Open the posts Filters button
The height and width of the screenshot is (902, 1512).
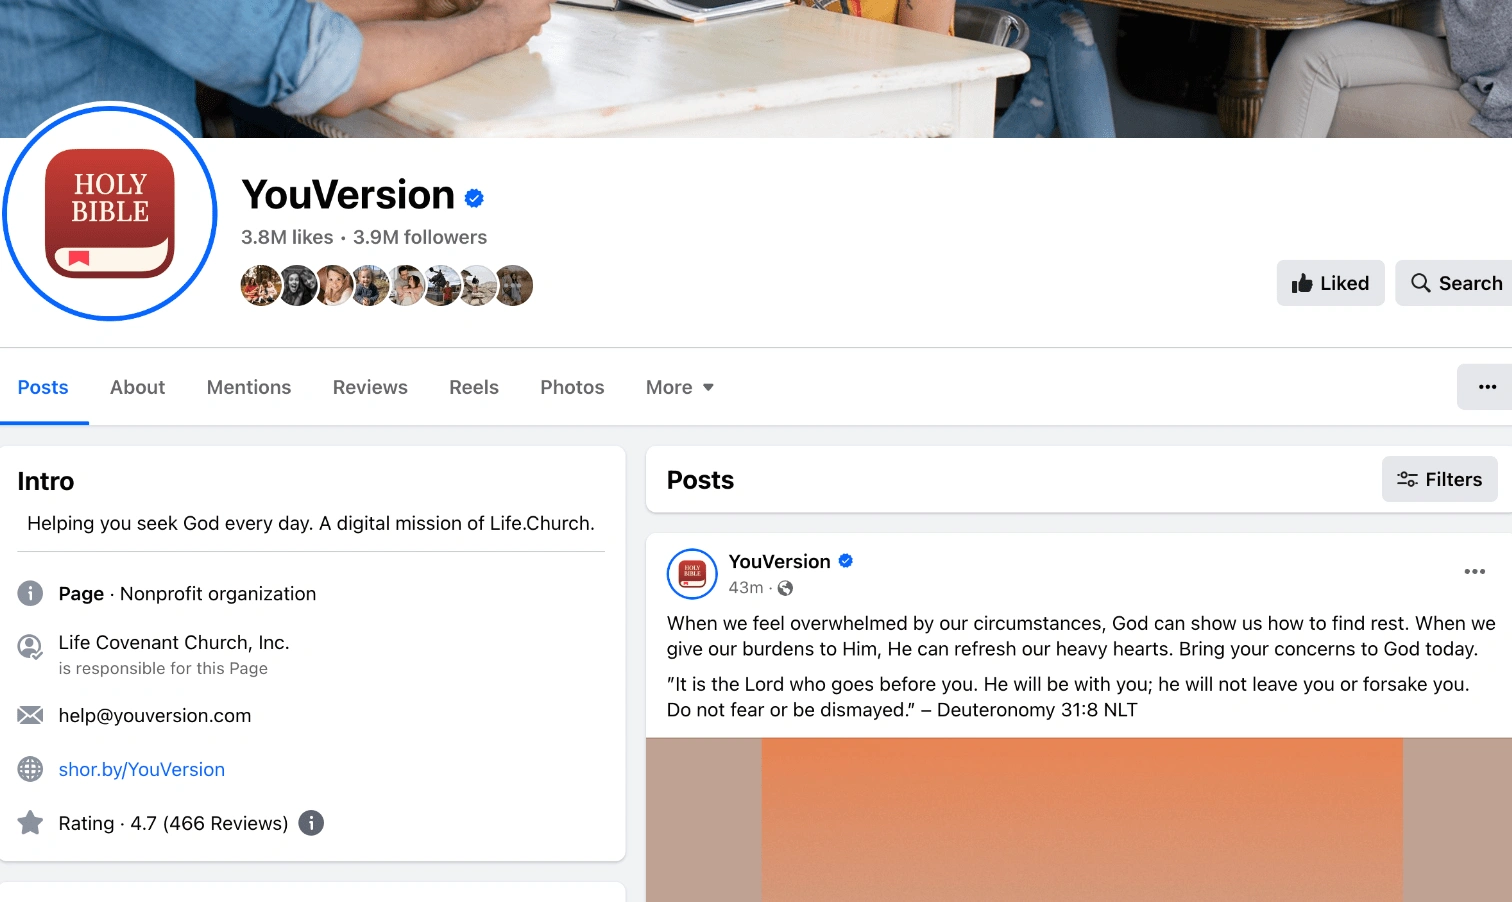click(1439, 480)
